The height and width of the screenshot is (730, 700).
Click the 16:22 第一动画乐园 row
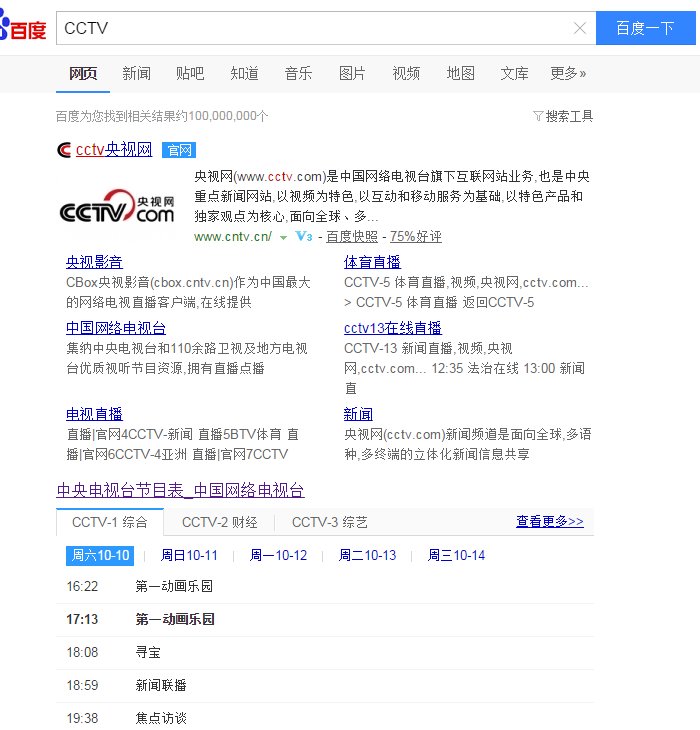tap(325, 586)
